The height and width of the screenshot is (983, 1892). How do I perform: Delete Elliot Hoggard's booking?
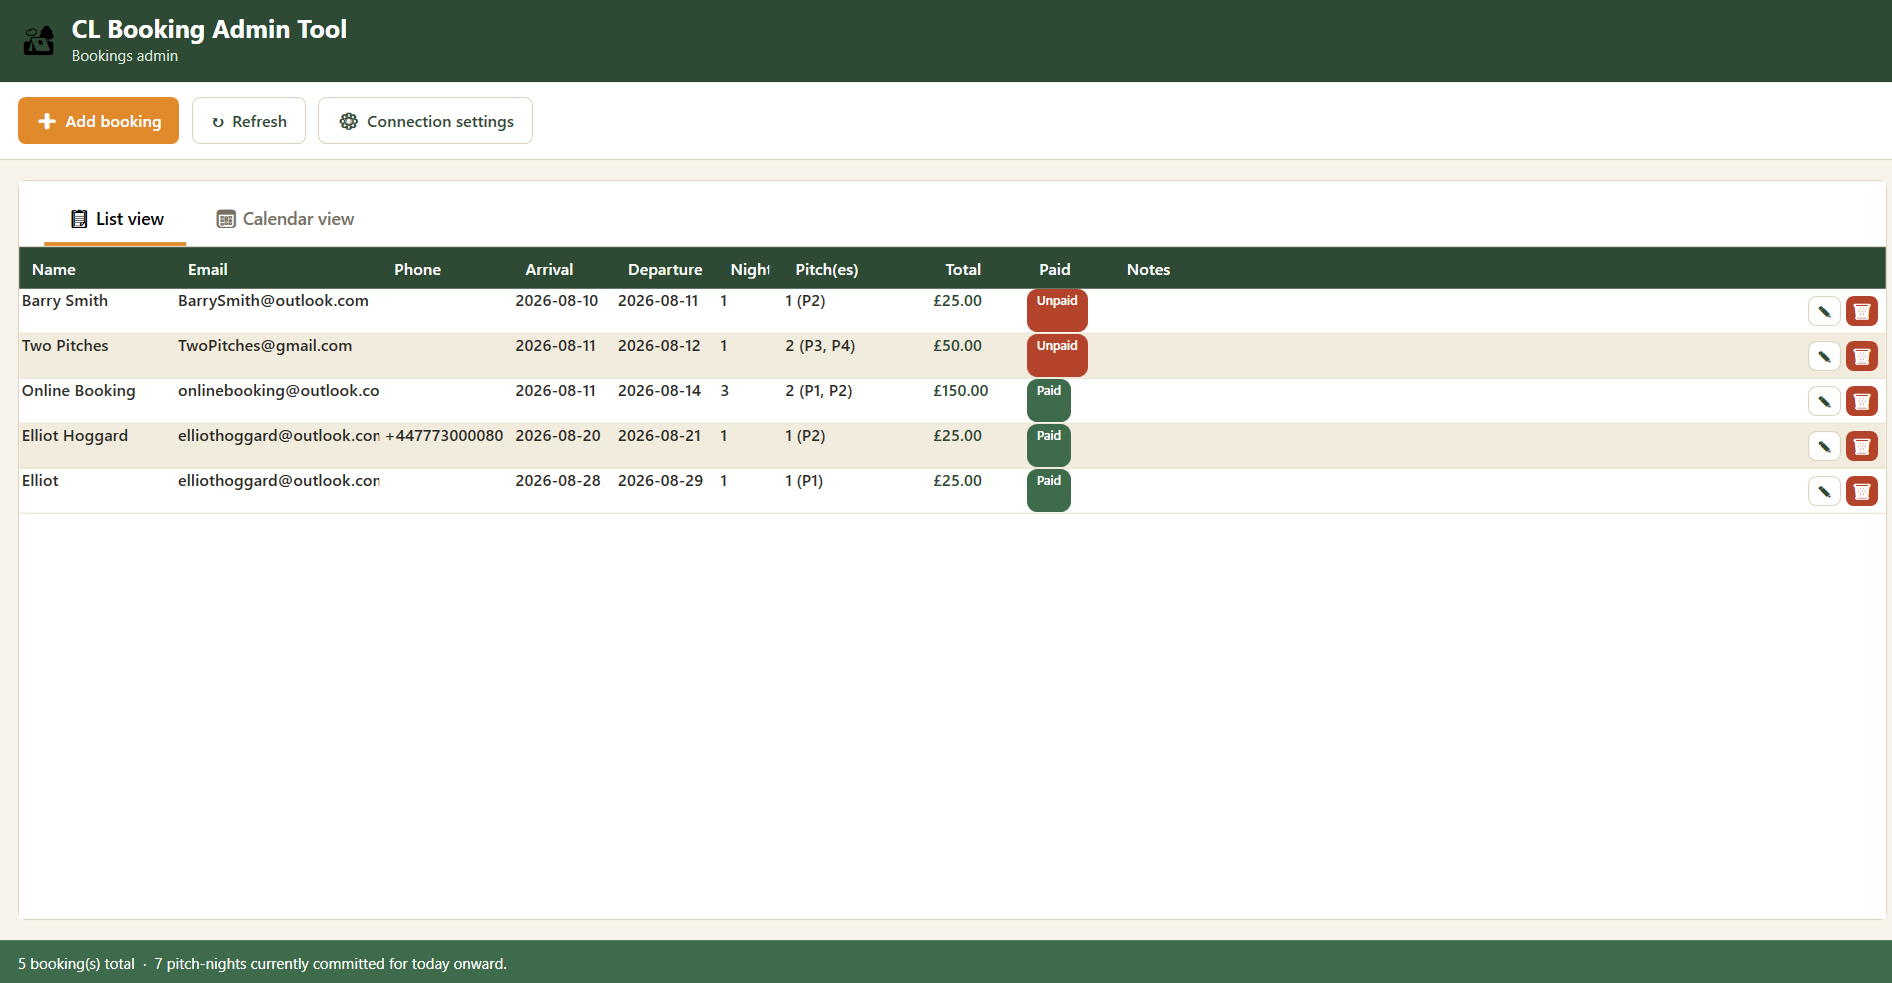(x=1861, y=446)
